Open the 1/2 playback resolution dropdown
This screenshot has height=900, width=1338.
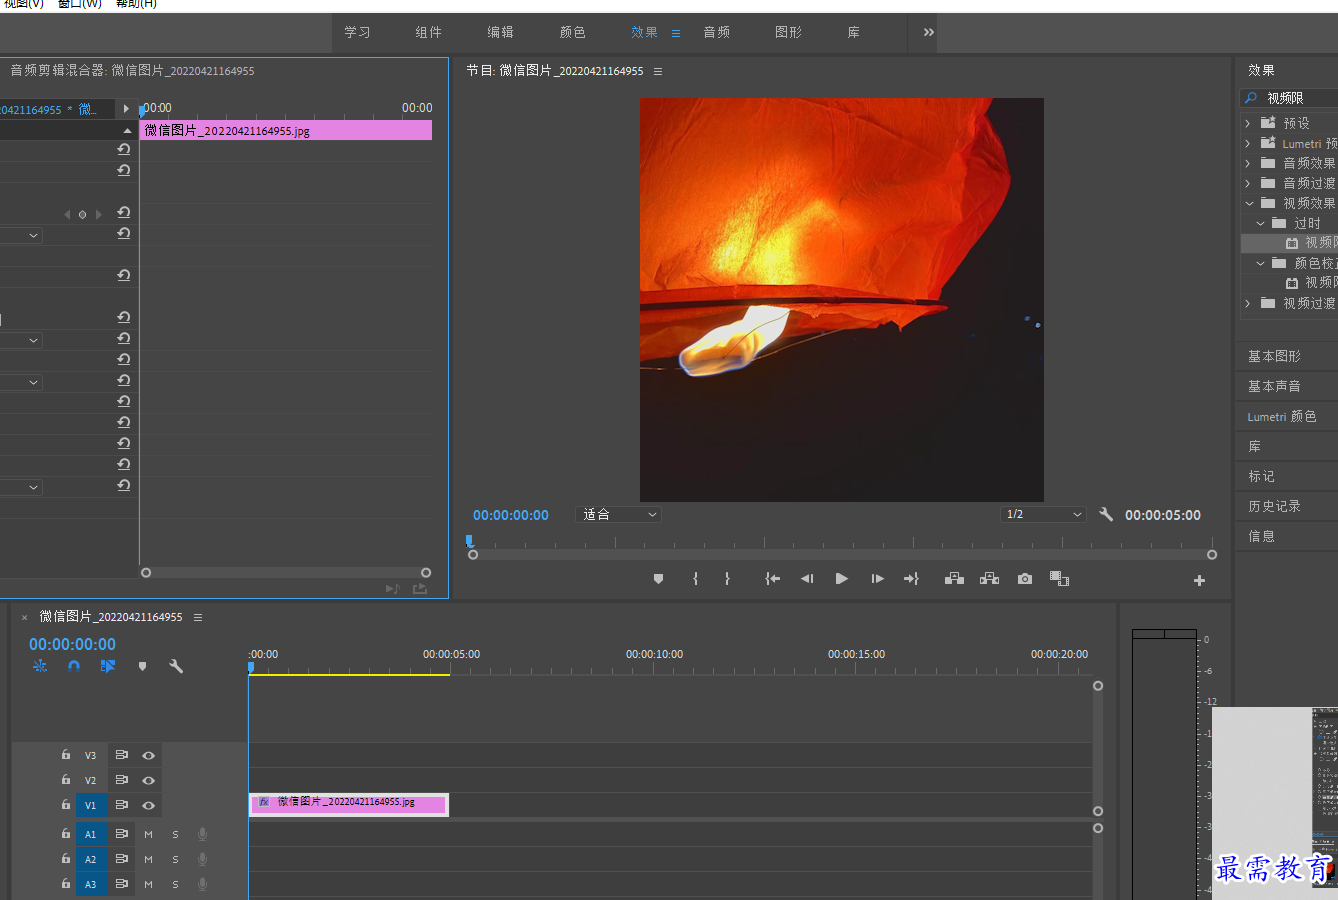1043,514
